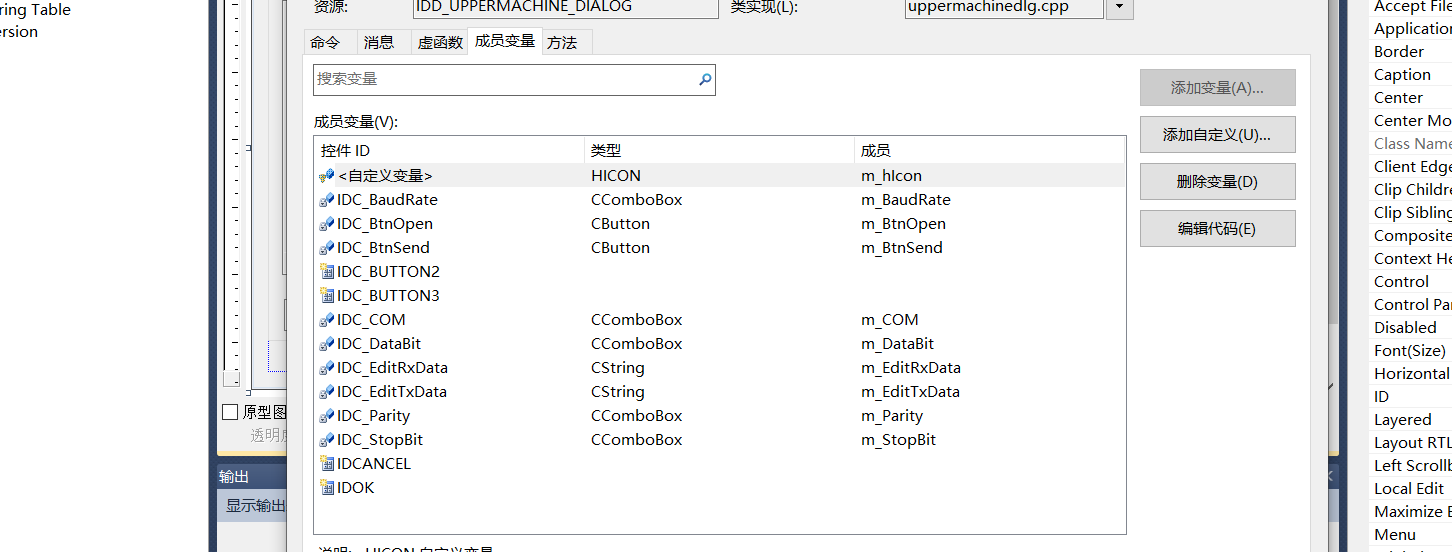Open the 方法 tab
Screen dimensions: 1452x552
pos(562,42)
